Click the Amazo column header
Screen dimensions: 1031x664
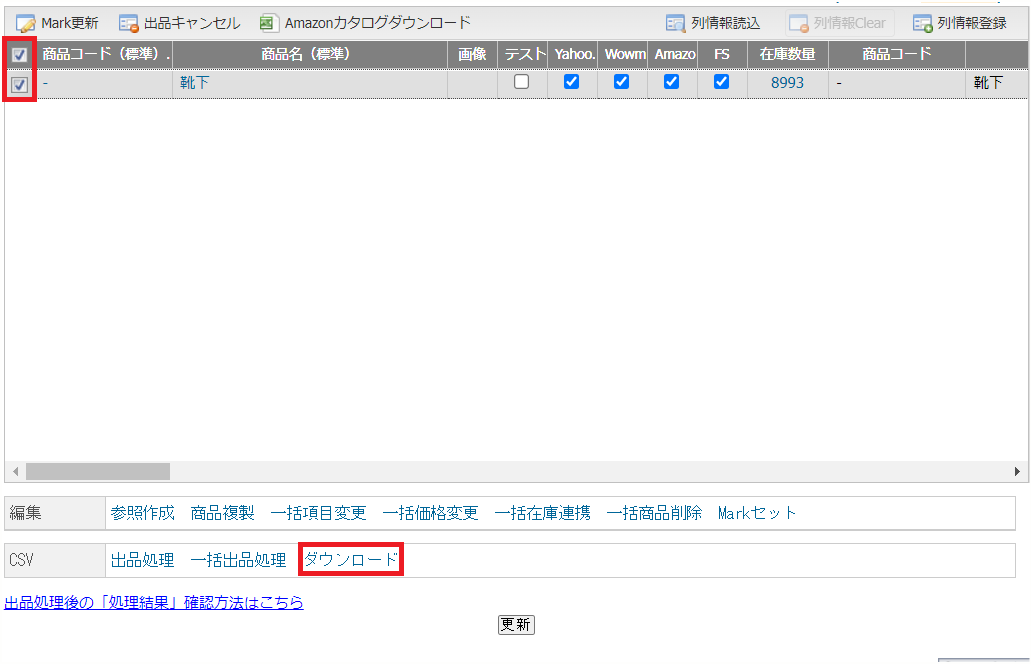672,55
